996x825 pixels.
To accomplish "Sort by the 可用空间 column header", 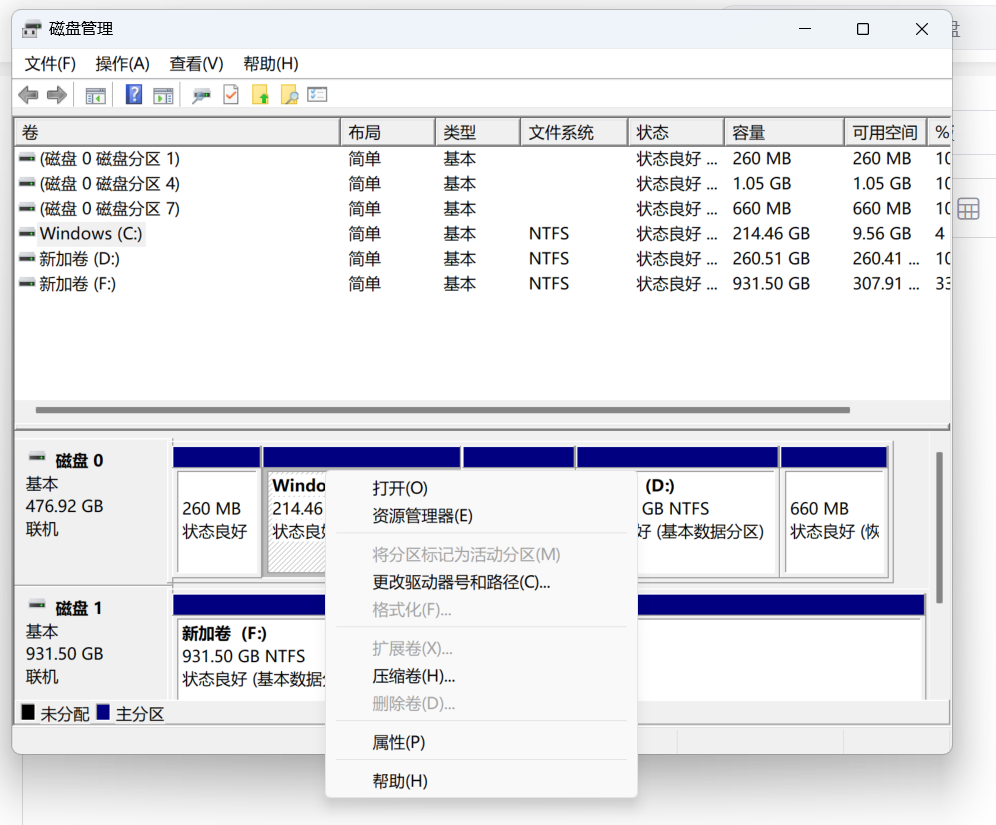I will click(885, 133).
